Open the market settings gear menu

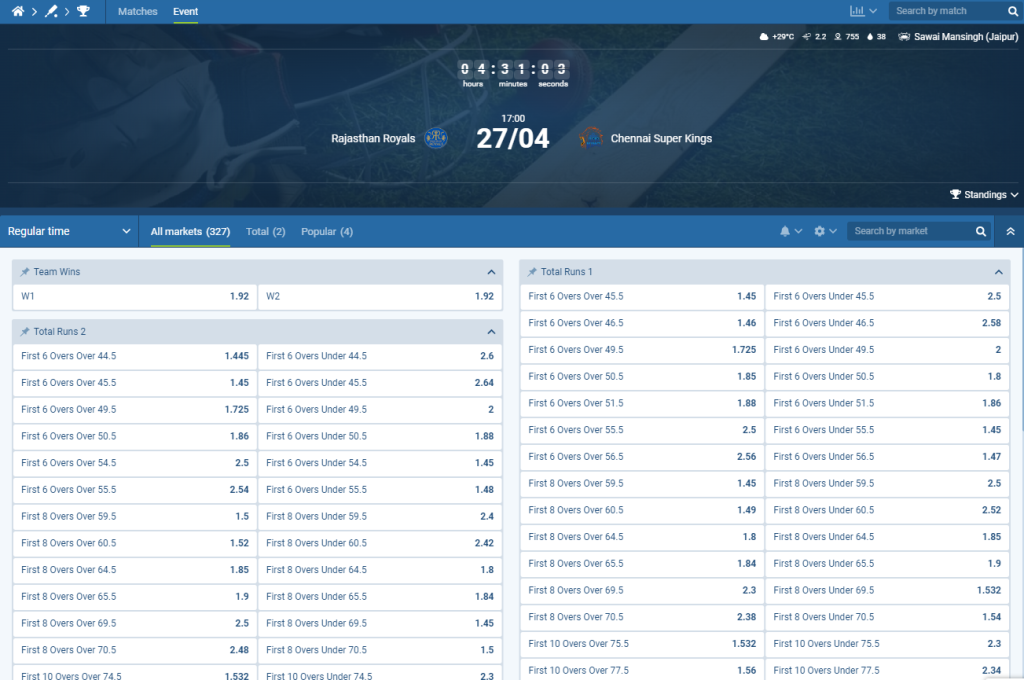[x=825, y=231]
